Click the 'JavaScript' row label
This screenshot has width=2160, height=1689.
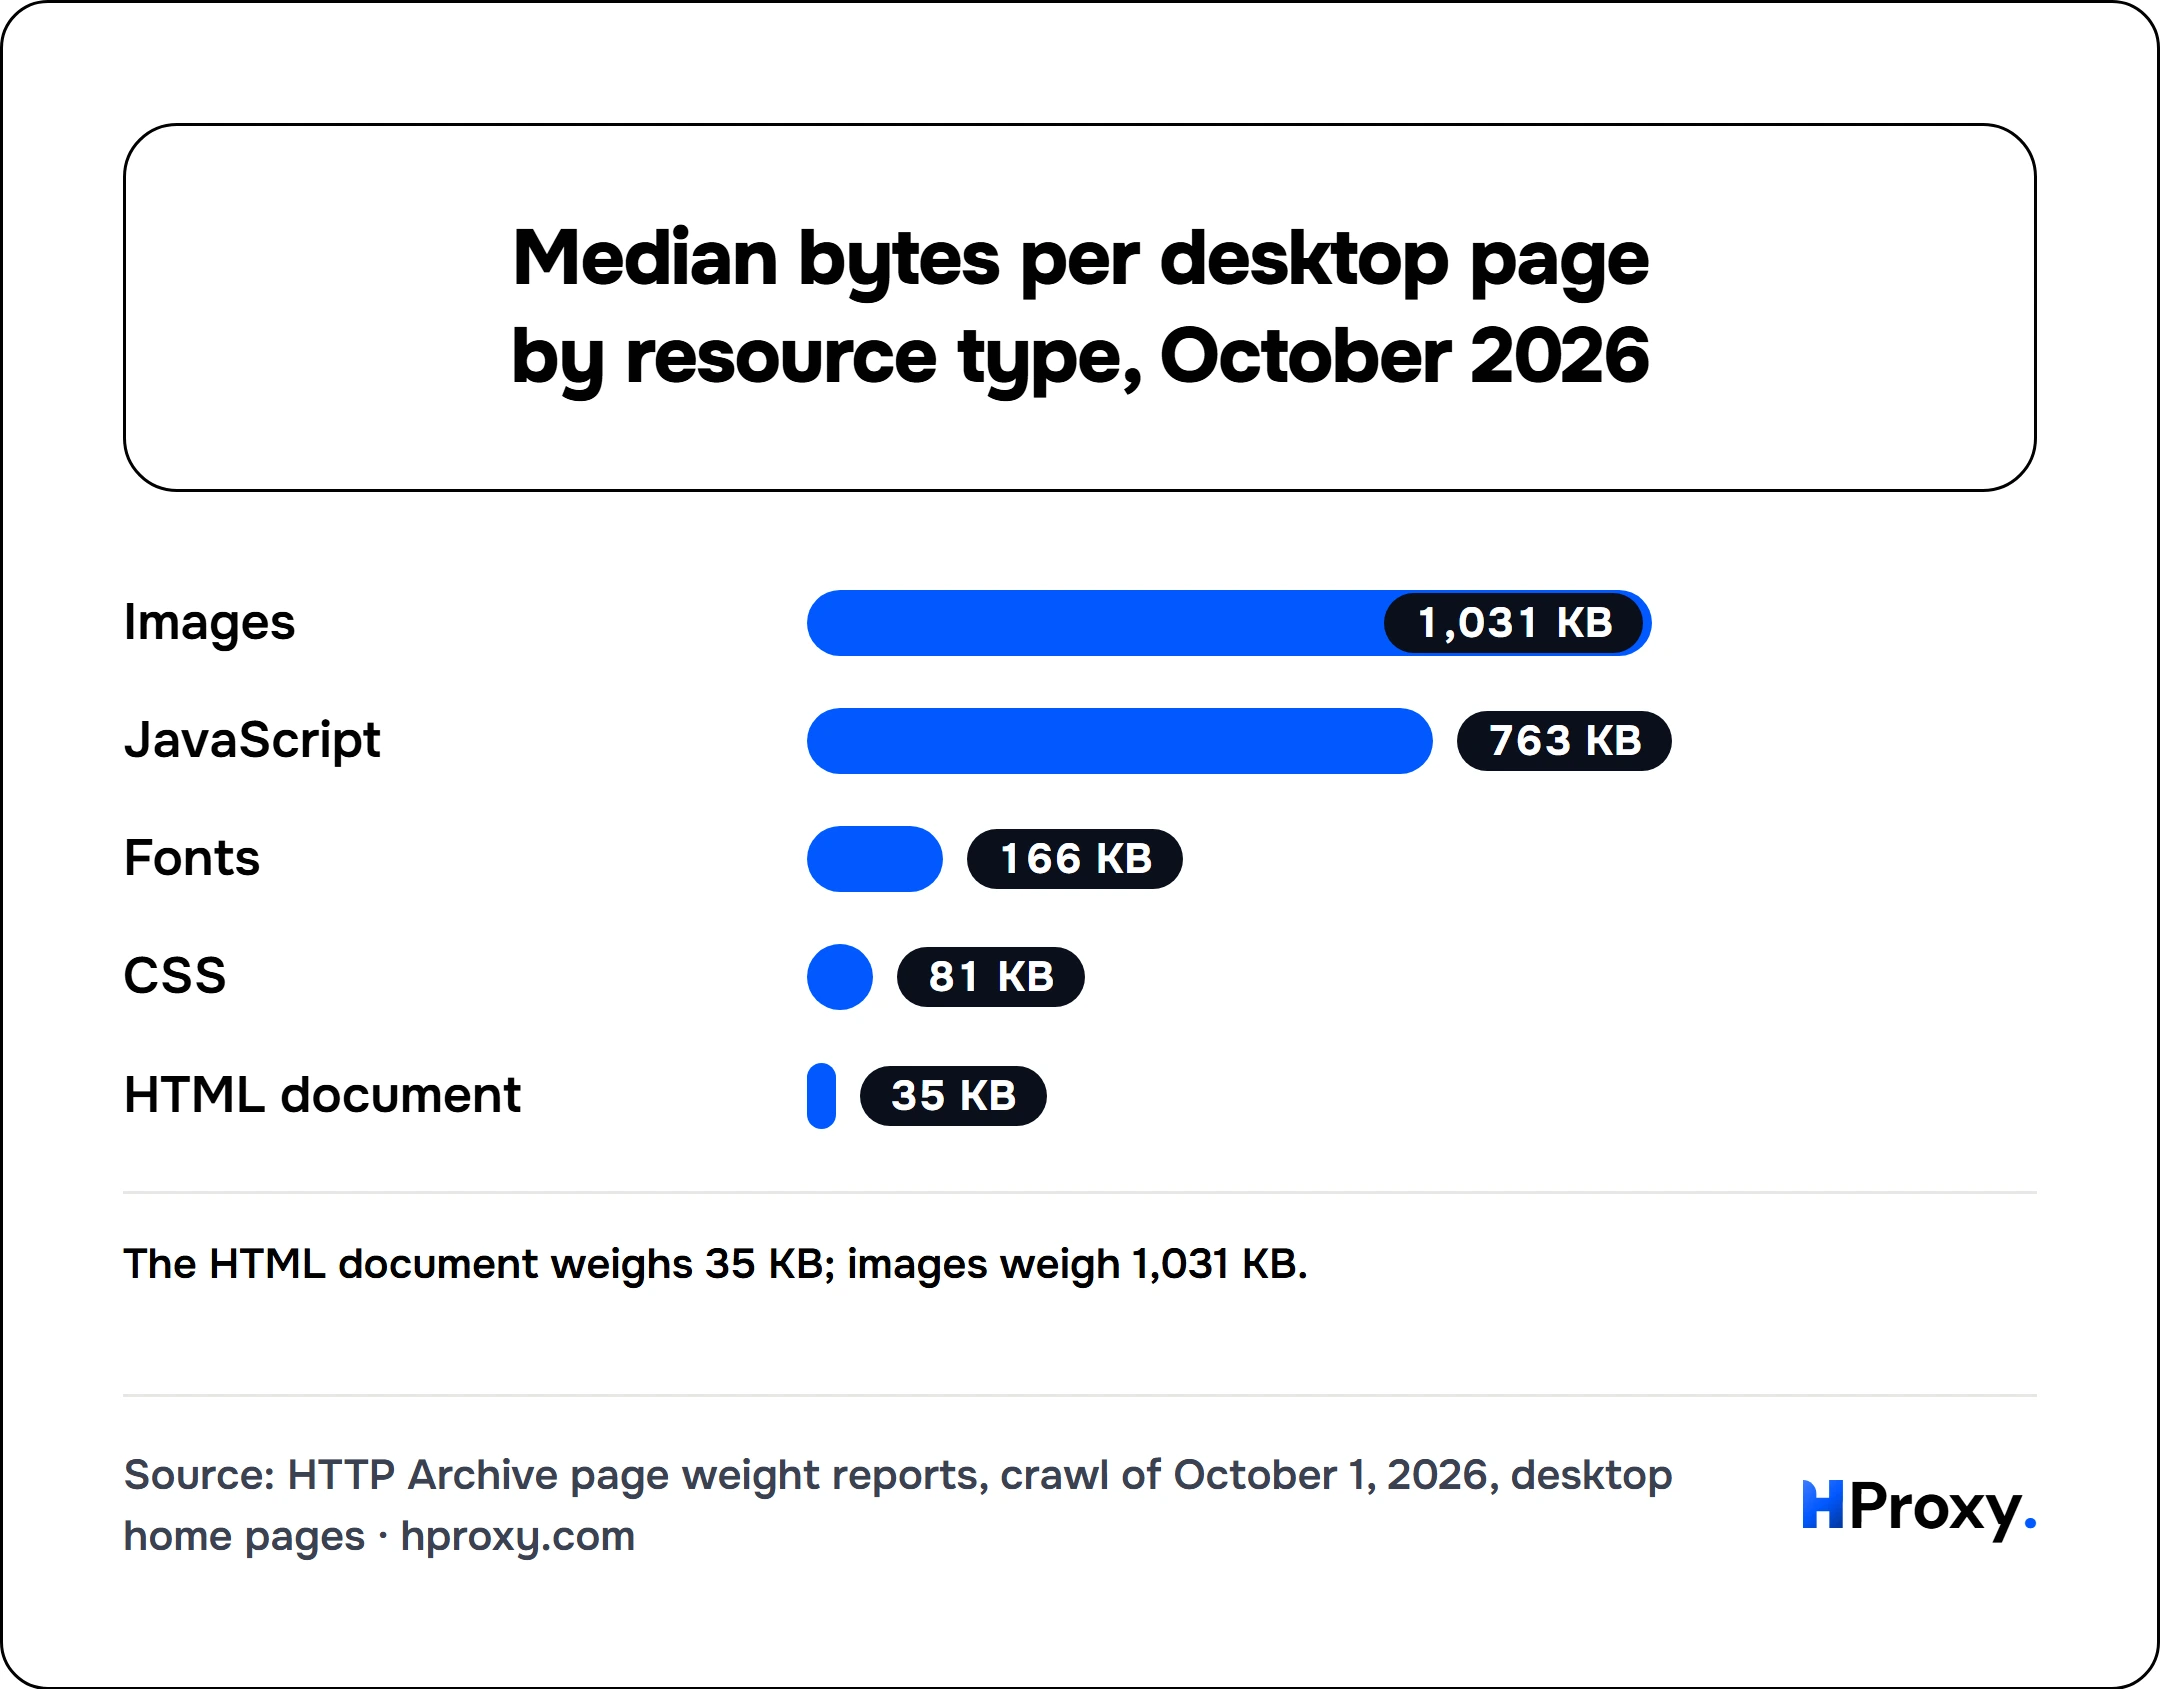click(252, 741)
